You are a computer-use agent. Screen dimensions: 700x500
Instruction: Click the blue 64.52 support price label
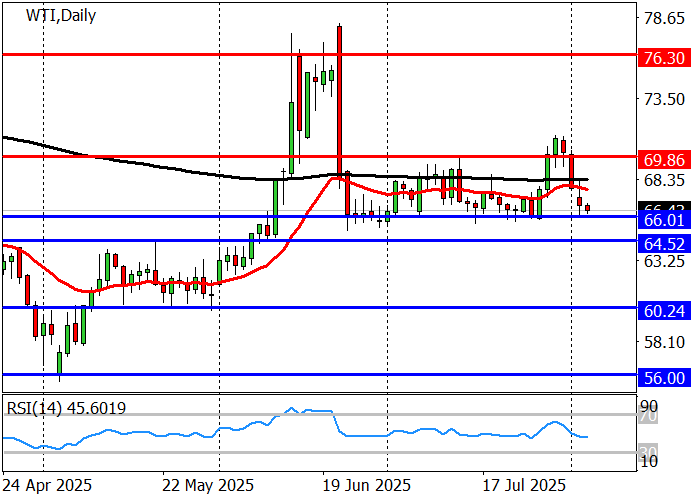[662, 243]
